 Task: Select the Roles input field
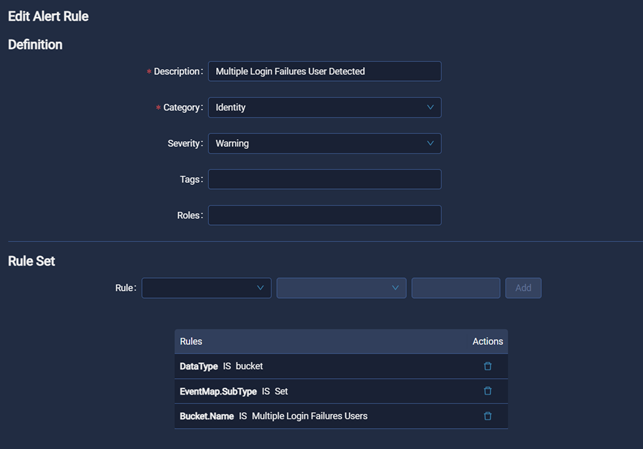coord(324,215)
